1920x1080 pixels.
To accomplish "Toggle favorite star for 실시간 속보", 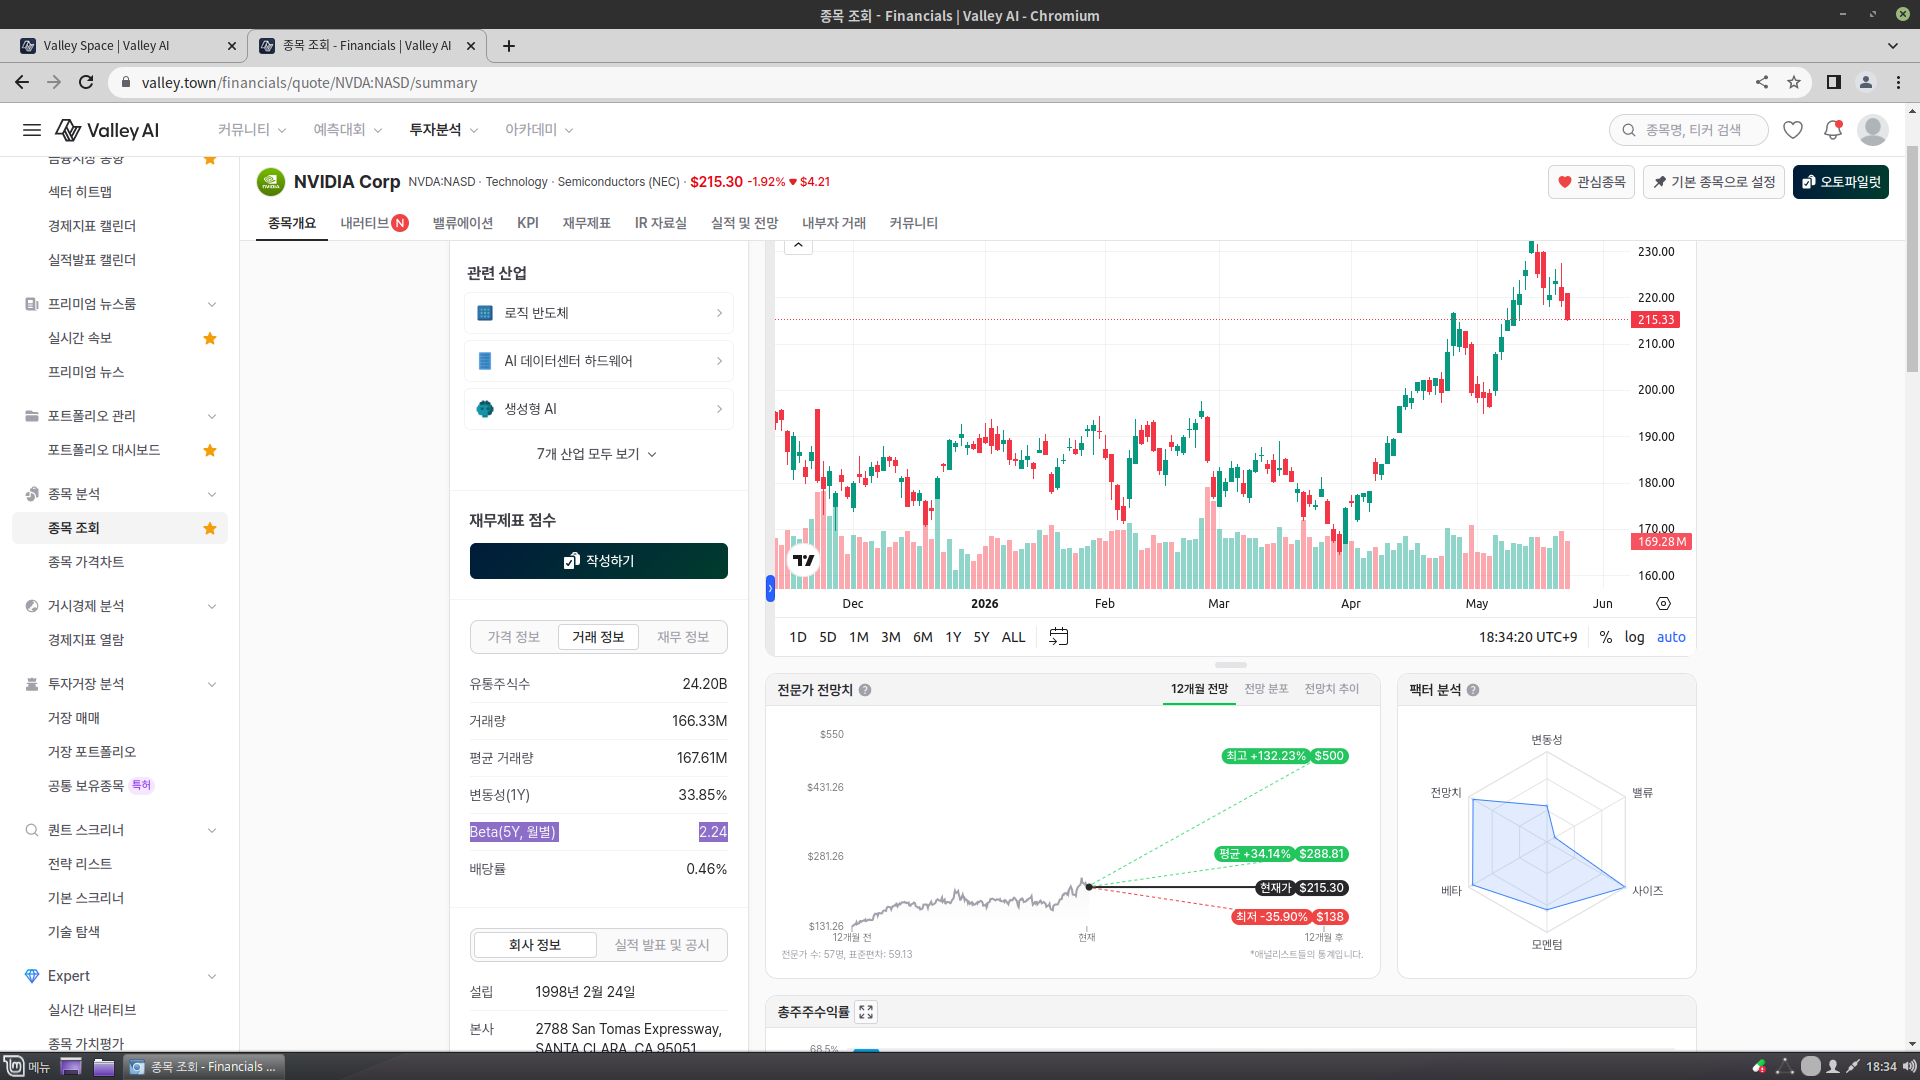I will click(x=210, y=338).
